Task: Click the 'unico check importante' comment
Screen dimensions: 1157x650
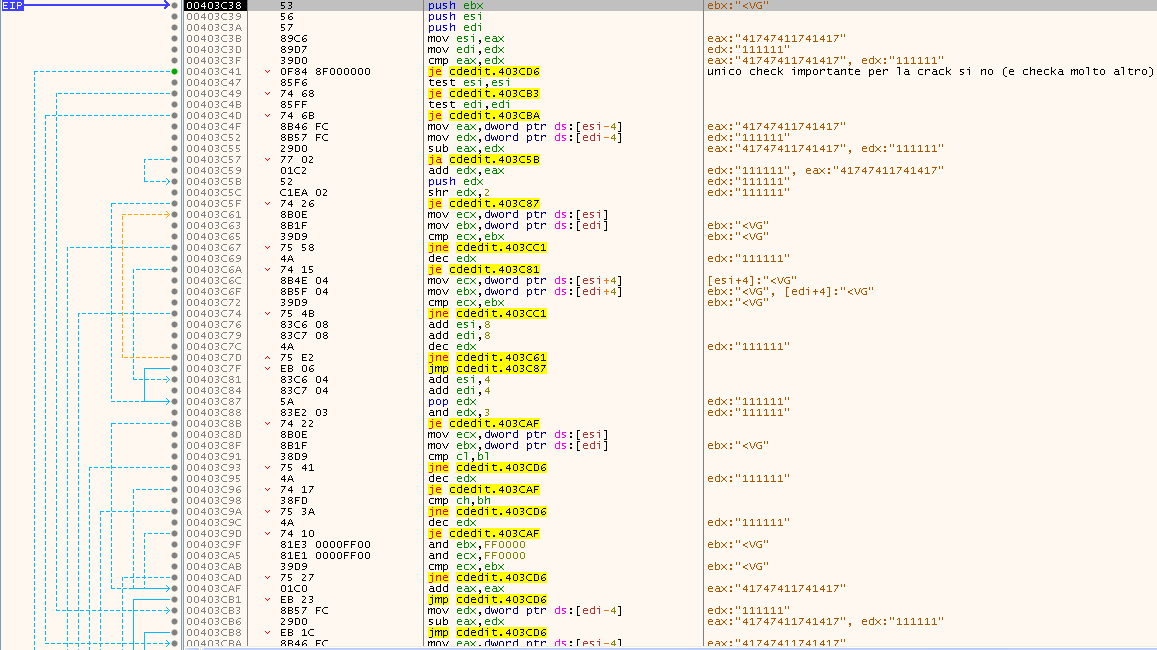Action: pyautogui.click(x=929, y=72)
